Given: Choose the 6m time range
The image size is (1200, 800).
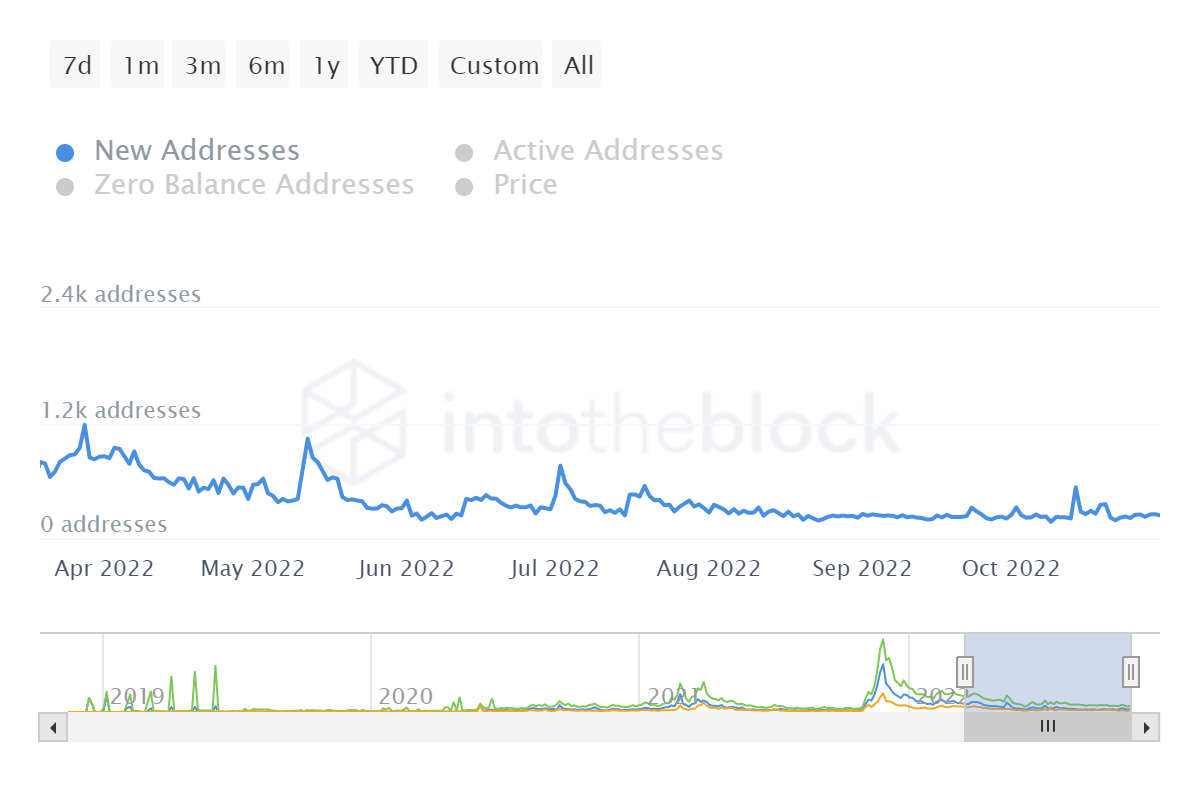Looking at the screenshot, I should pos(264,66).
